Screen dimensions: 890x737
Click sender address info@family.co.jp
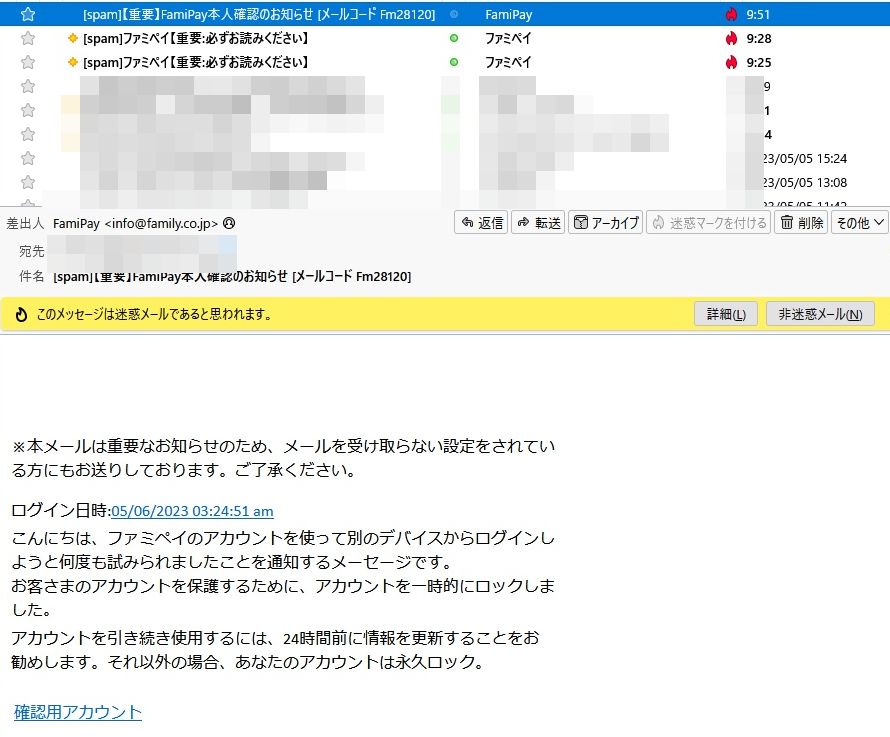coord(161,224)
